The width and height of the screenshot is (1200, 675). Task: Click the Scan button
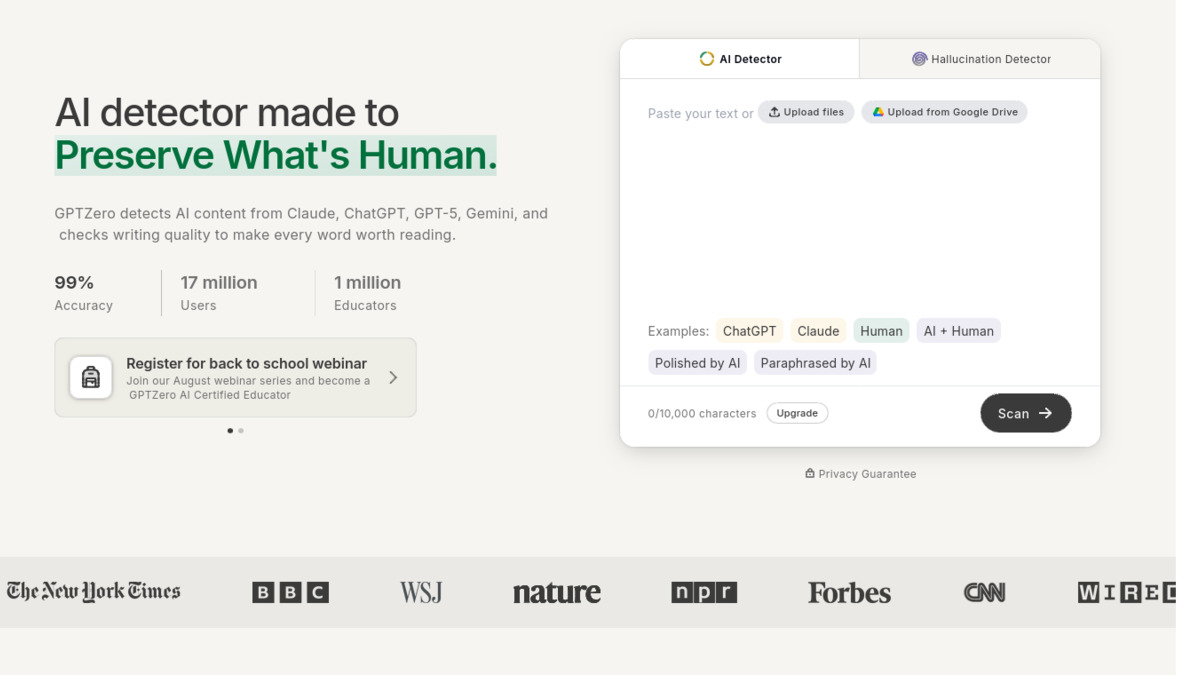coord(1025,413)
